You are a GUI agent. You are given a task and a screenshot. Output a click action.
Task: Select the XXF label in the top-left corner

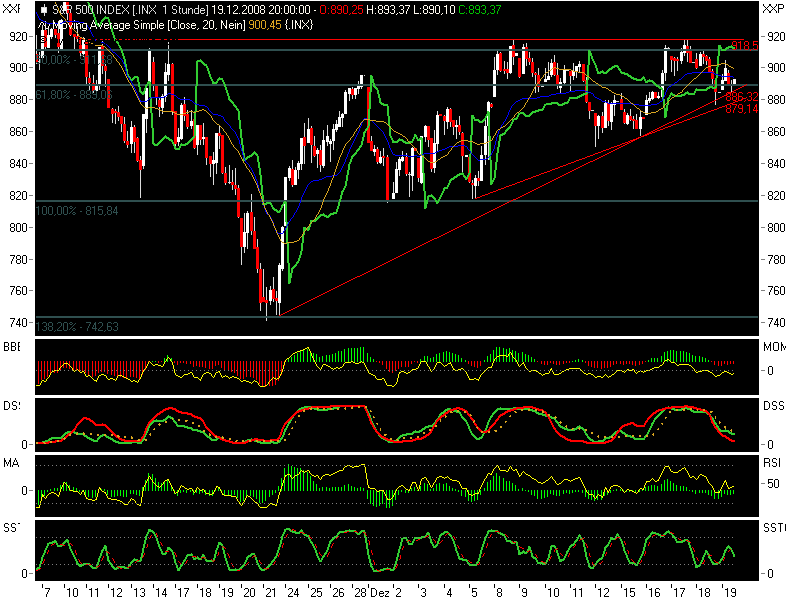(10, 9)
